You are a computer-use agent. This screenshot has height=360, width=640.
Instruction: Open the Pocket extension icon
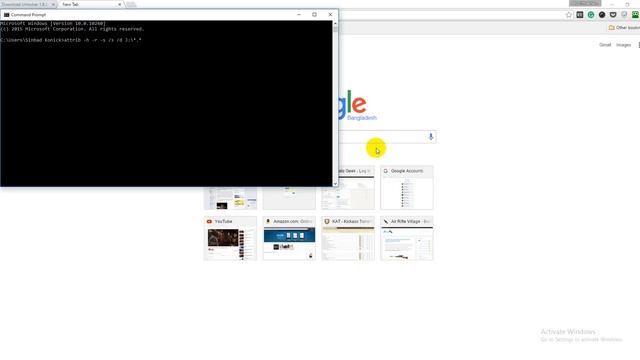[x=613, y=15]
